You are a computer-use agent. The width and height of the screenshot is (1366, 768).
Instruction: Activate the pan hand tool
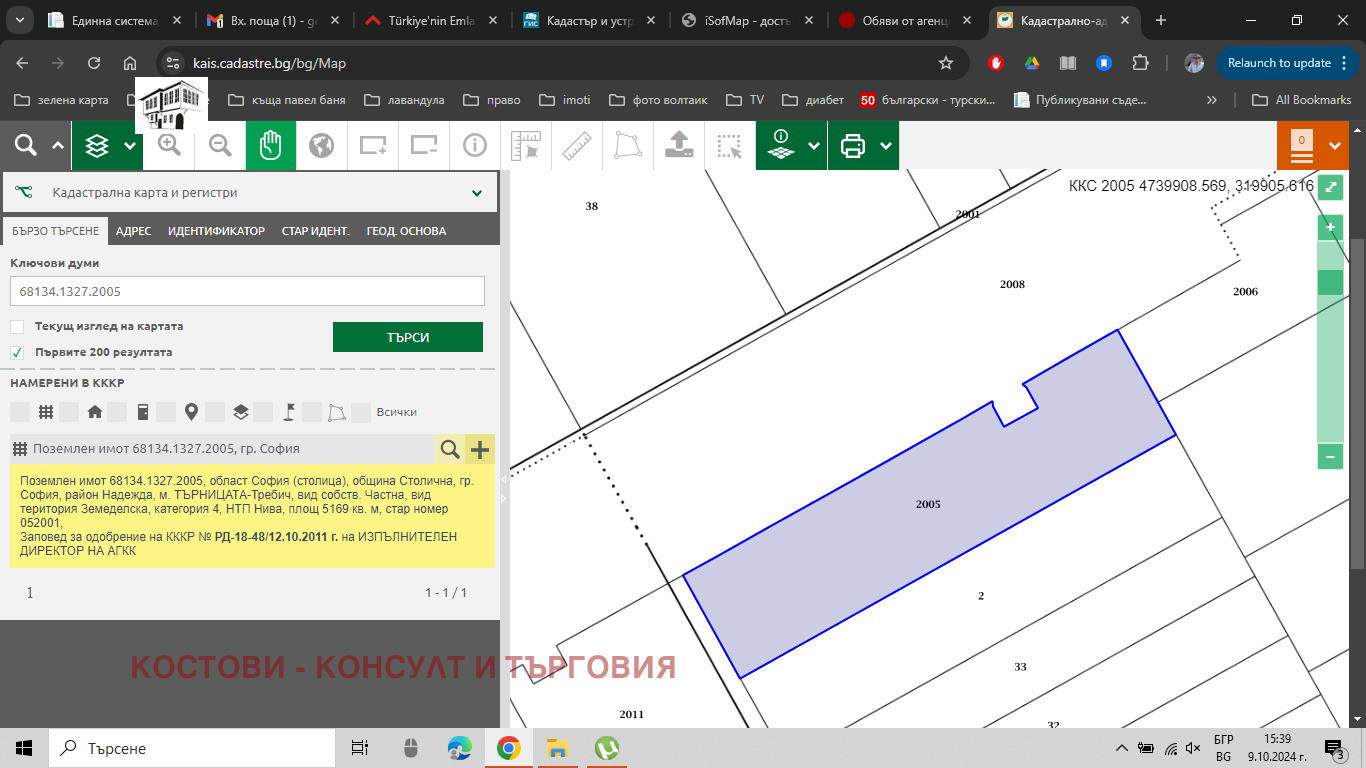coord(270,146)
